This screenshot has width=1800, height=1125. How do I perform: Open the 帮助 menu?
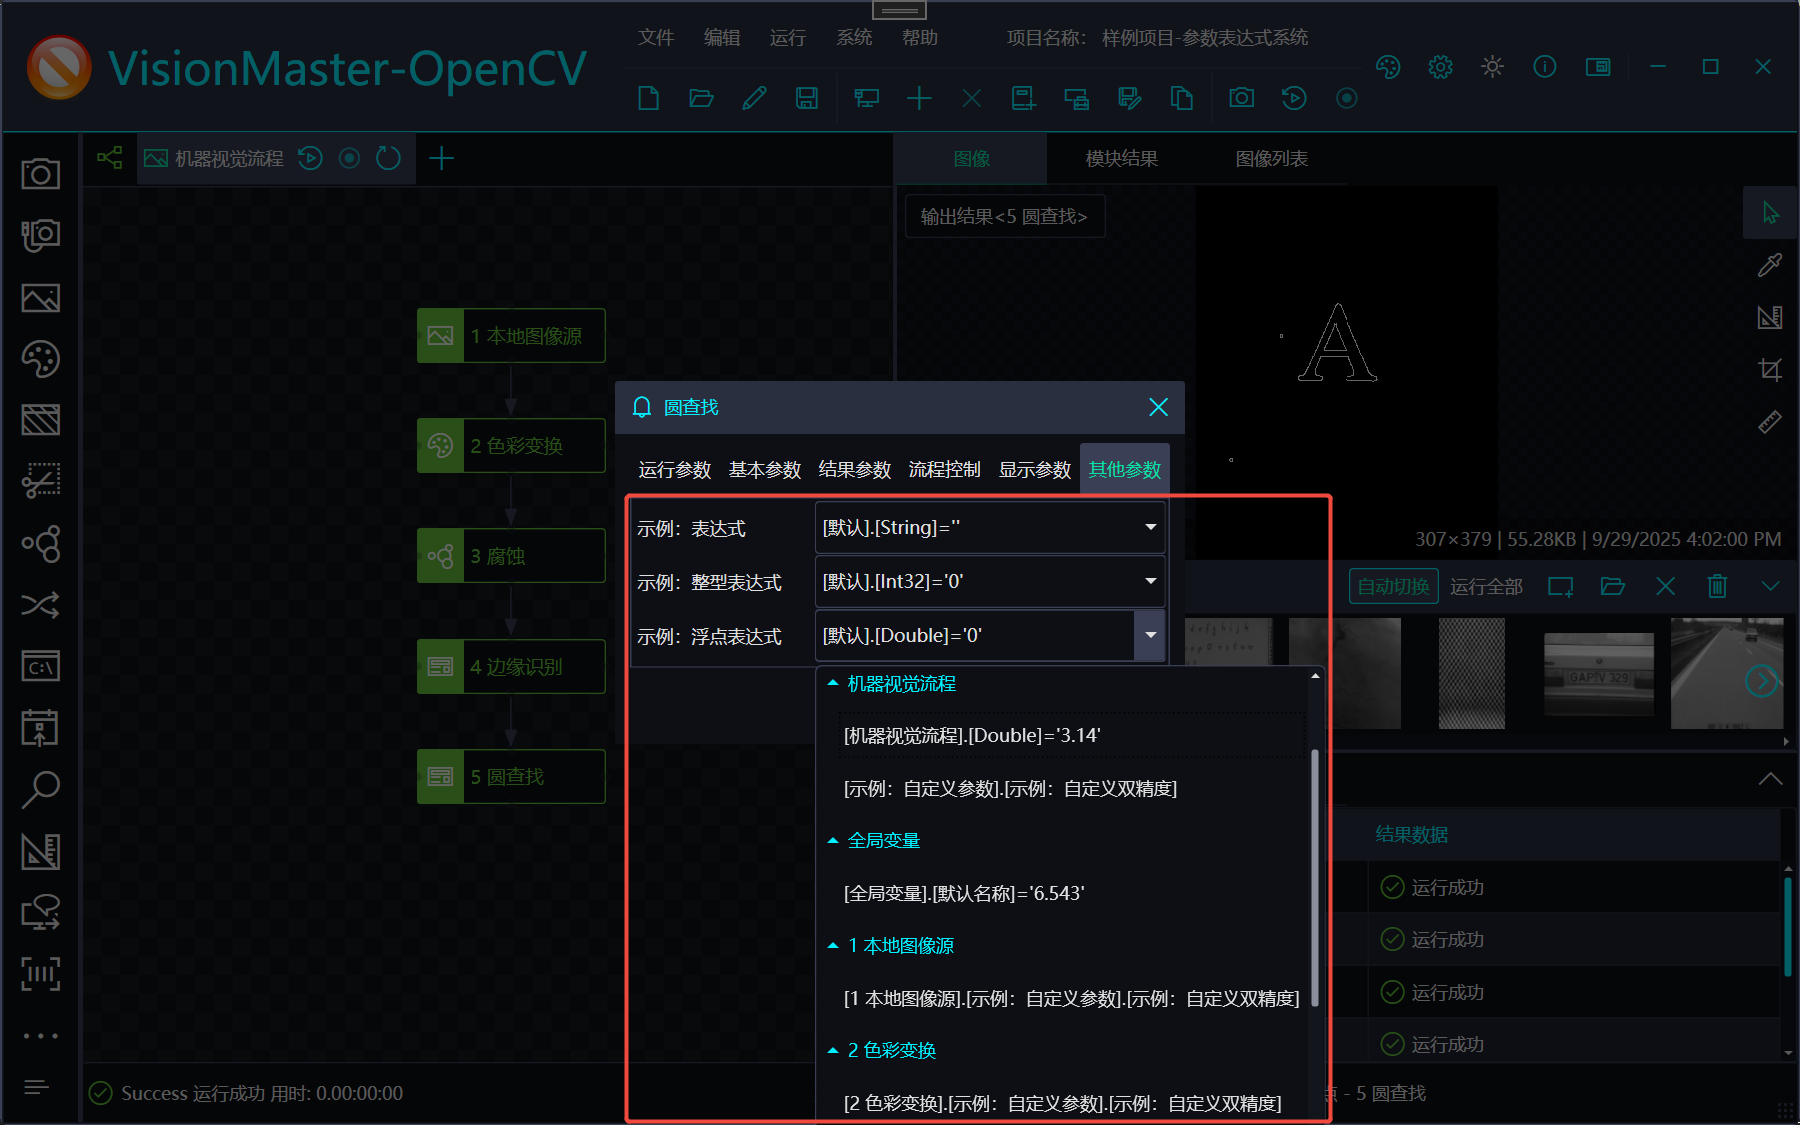pos(920,38)
